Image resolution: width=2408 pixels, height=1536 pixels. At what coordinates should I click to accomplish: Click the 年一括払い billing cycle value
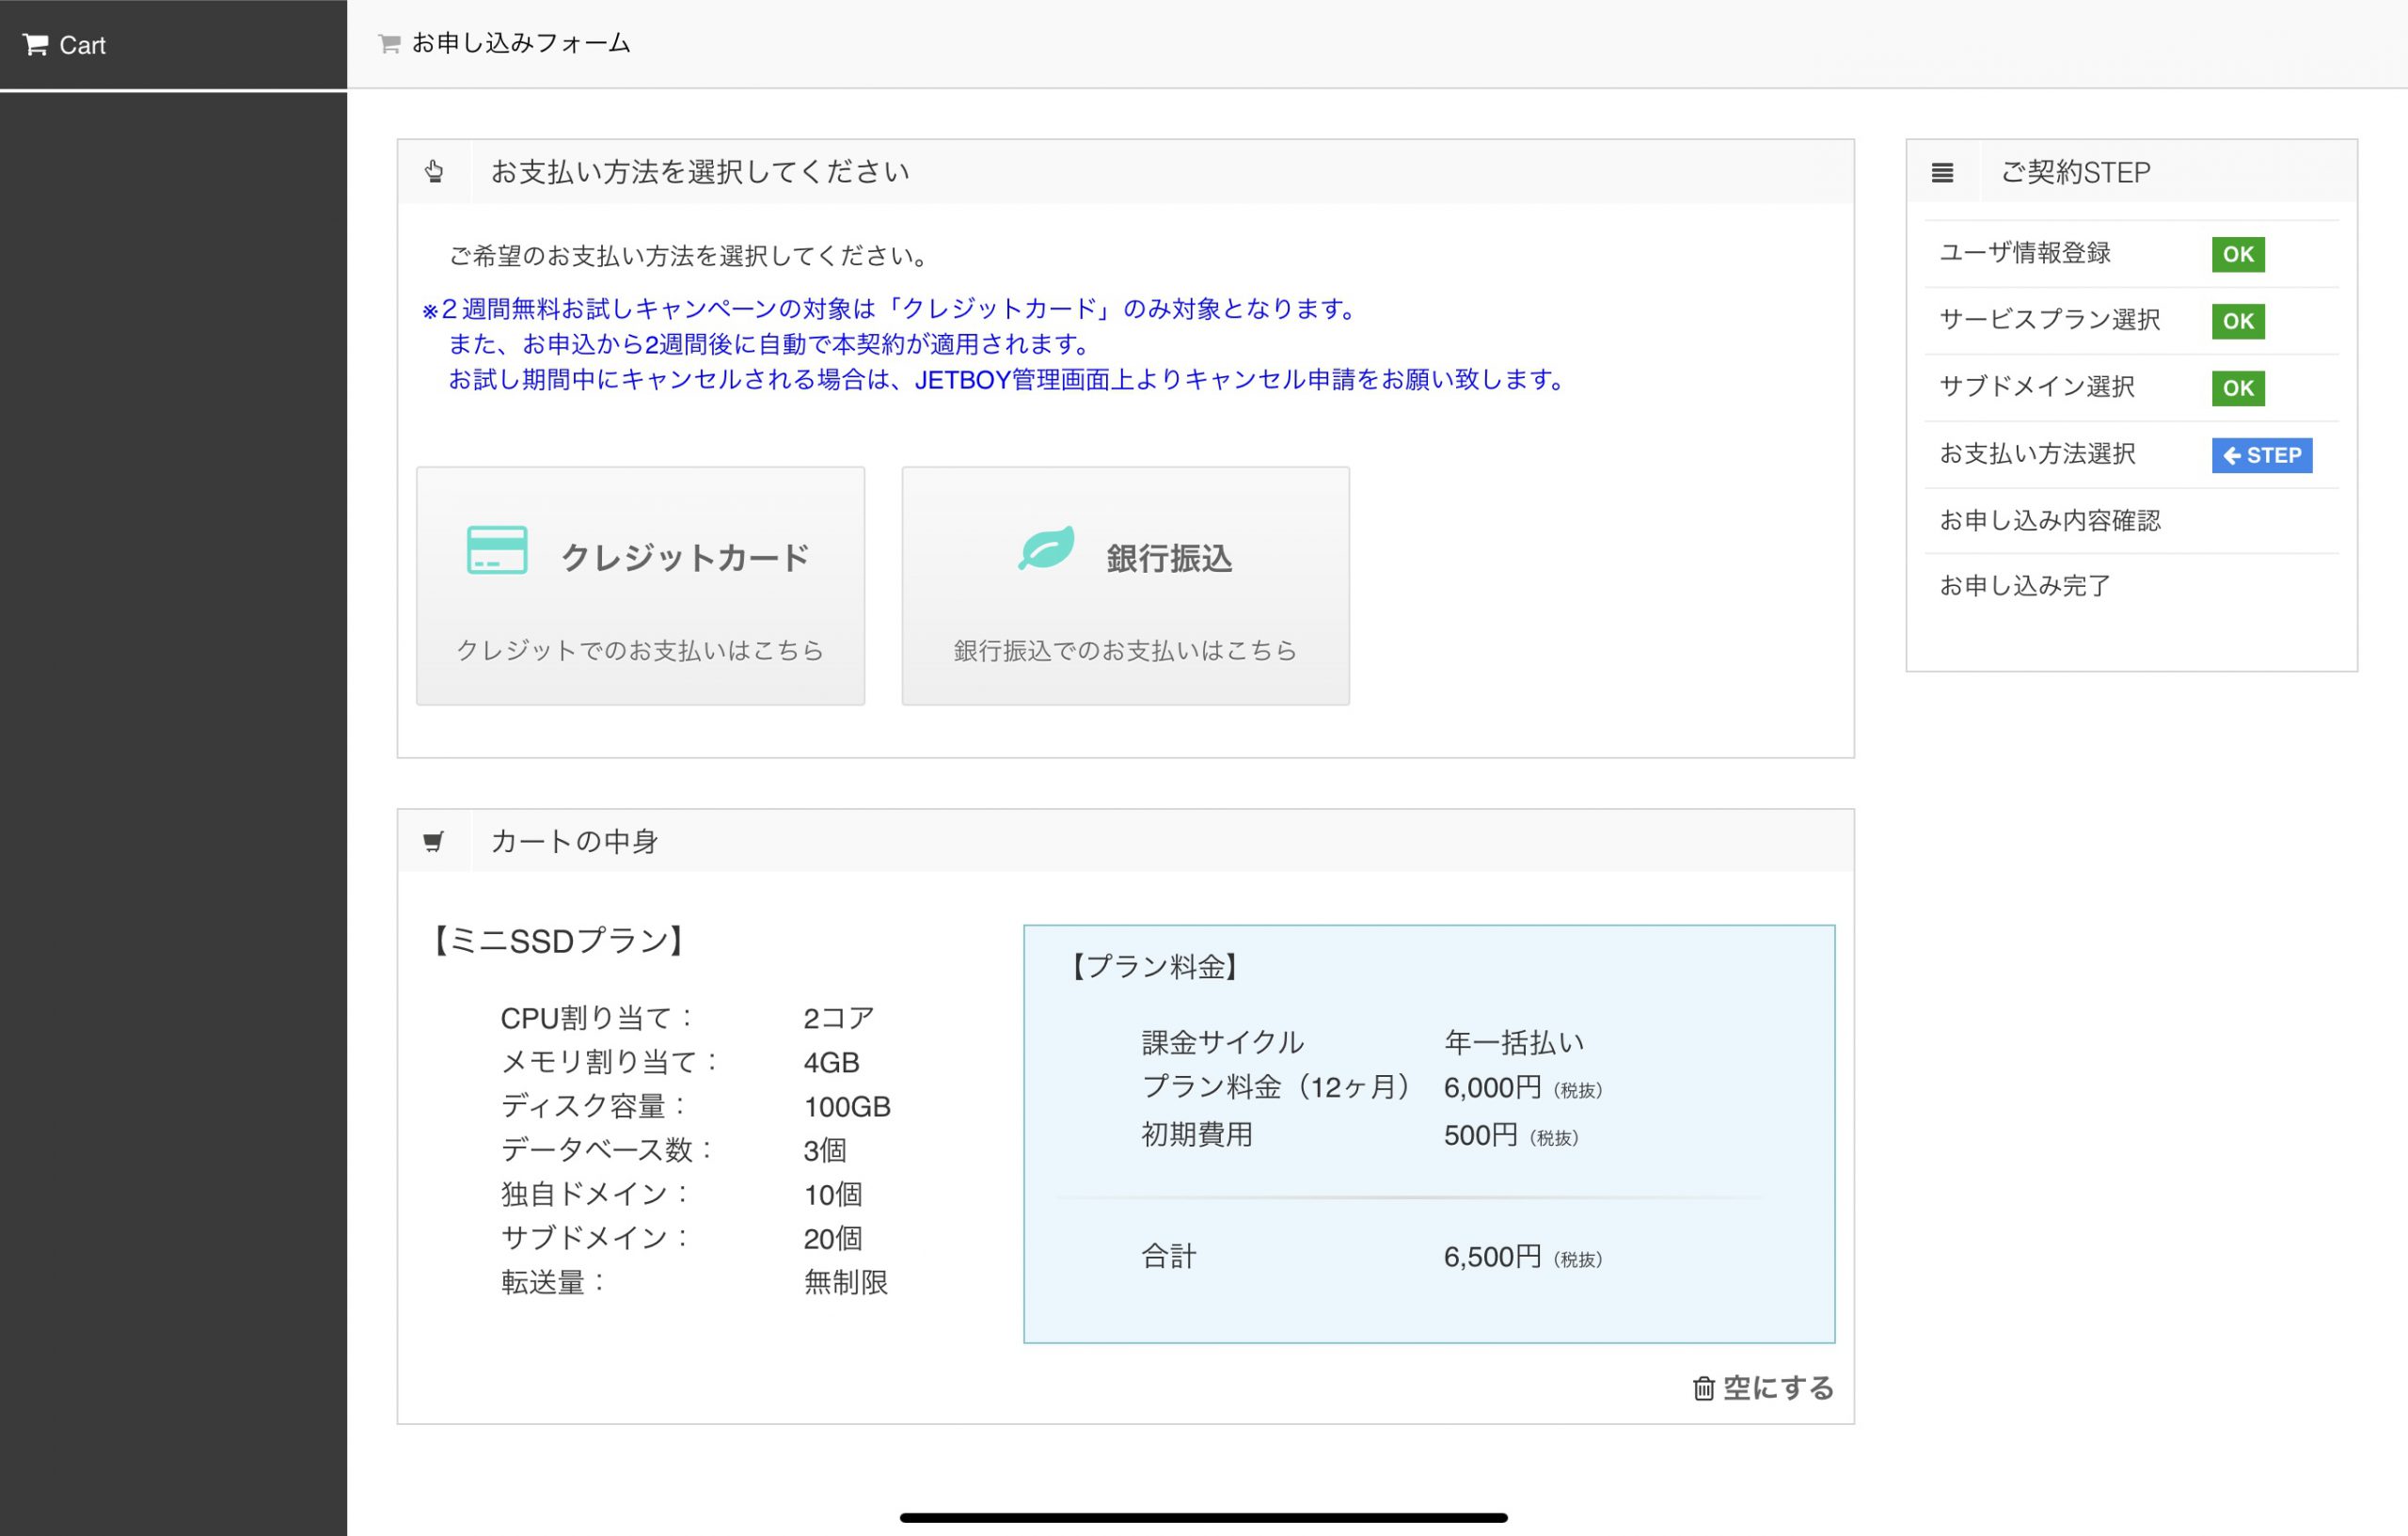(1514, 1043)
